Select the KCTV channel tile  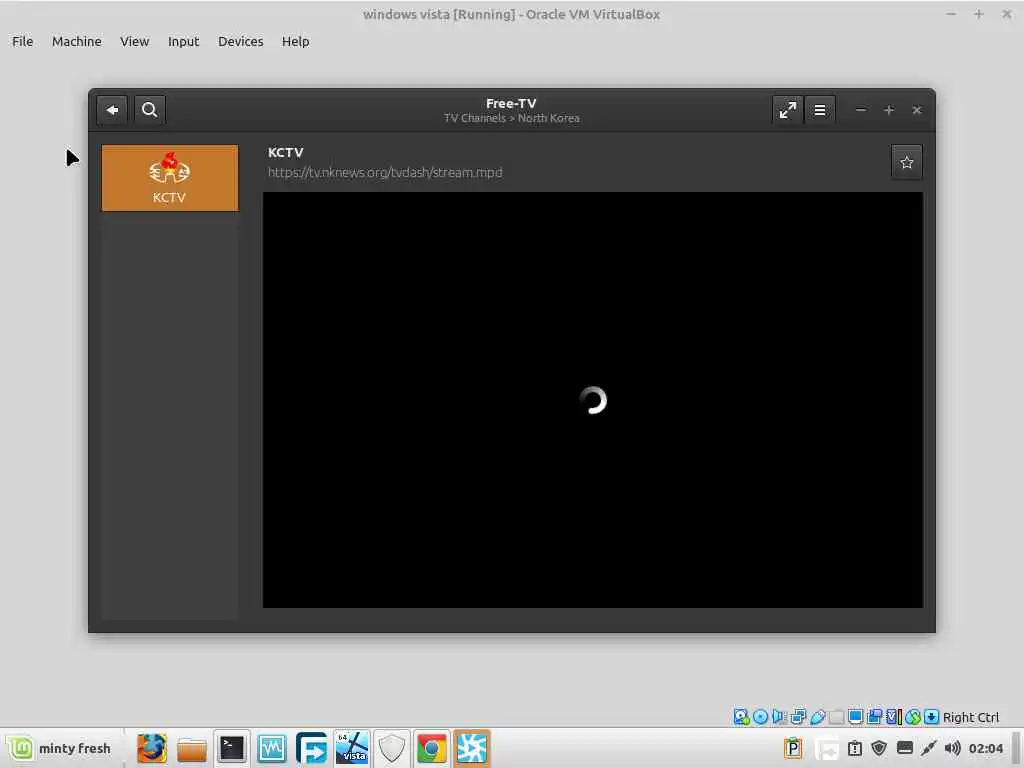(x=170, y=178)
